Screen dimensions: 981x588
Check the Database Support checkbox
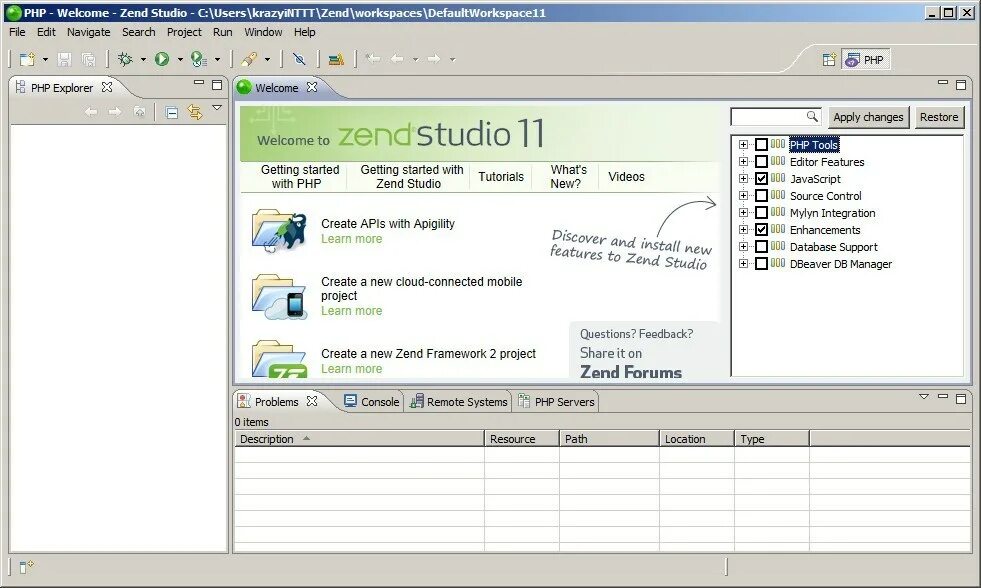pyautogui.click(x=761, y=246)
